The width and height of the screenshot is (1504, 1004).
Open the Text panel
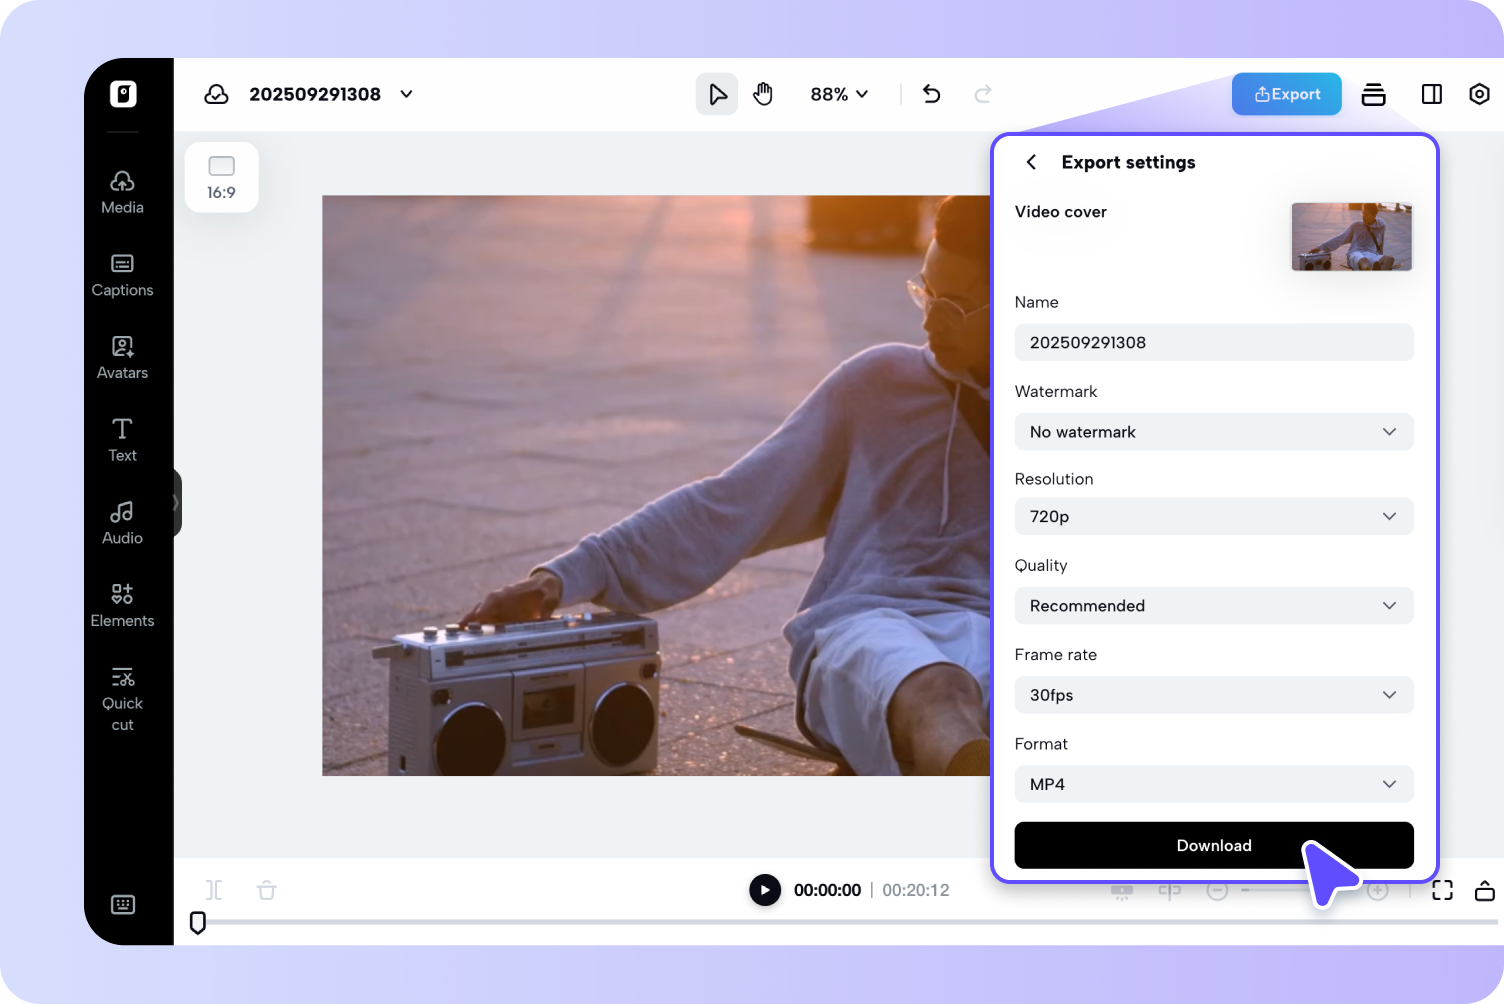coord(122,441)
